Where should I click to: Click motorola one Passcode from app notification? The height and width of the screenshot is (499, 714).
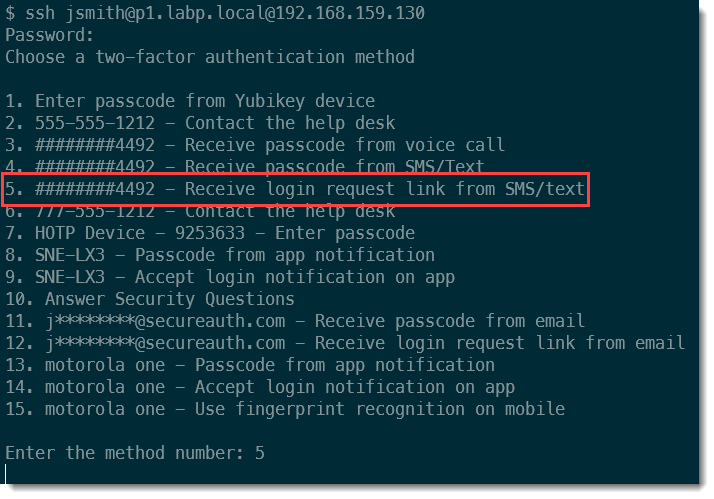pos(250,365)
